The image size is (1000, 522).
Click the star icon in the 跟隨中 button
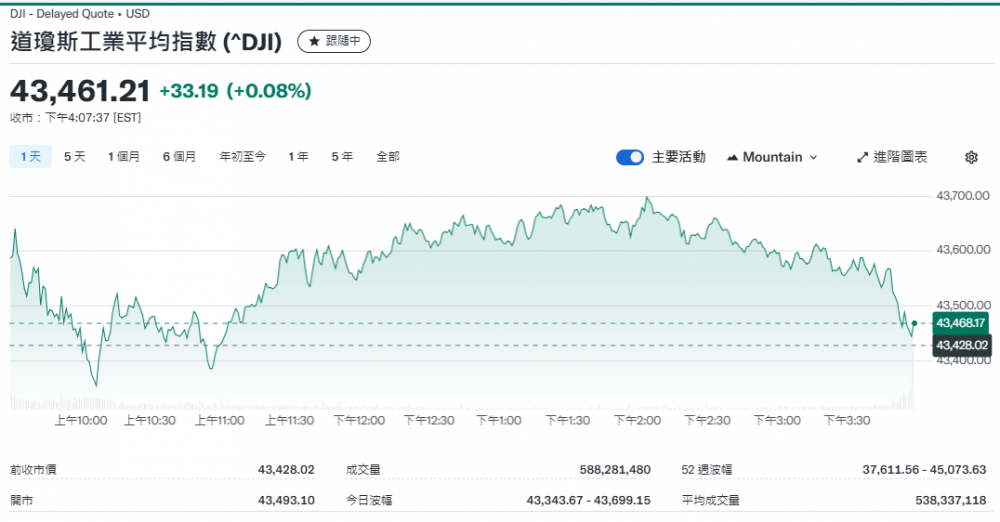[x=314, y=41]
